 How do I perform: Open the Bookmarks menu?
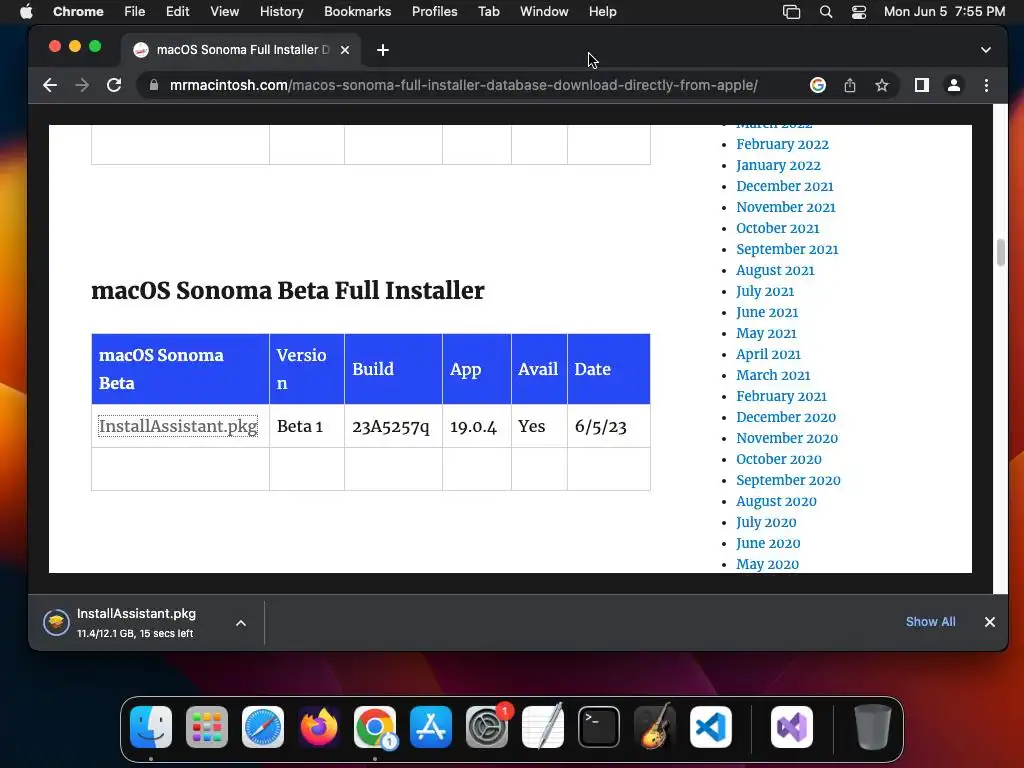[357, 12]
